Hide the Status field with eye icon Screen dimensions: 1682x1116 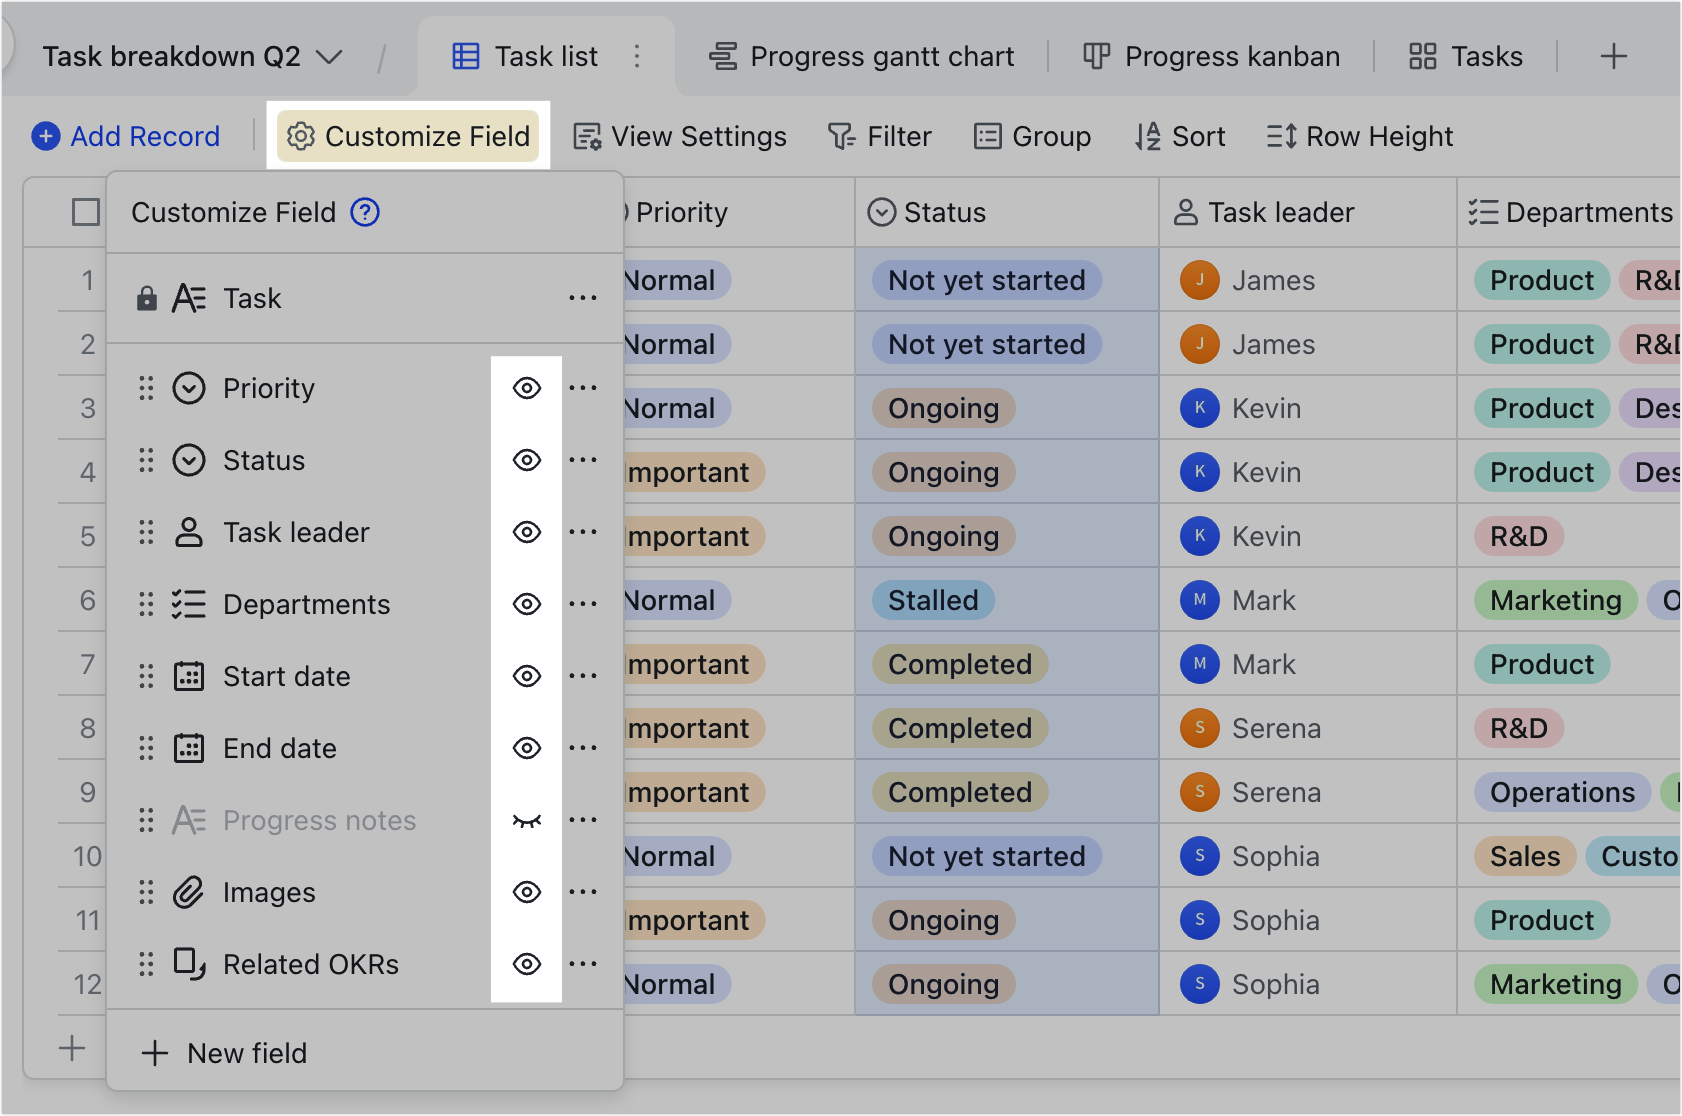click(526, 460)
